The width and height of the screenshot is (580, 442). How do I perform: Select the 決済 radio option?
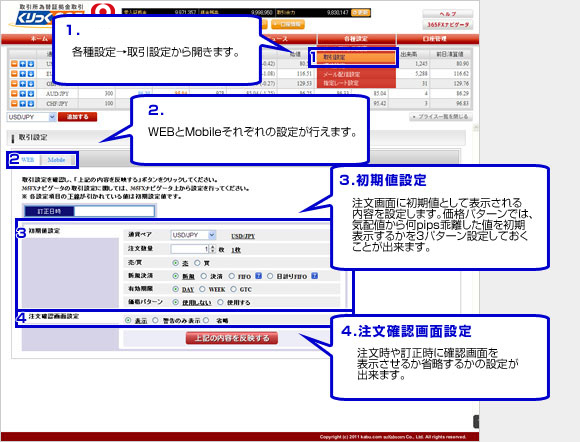pyautogui.click(x=204, y=276)
